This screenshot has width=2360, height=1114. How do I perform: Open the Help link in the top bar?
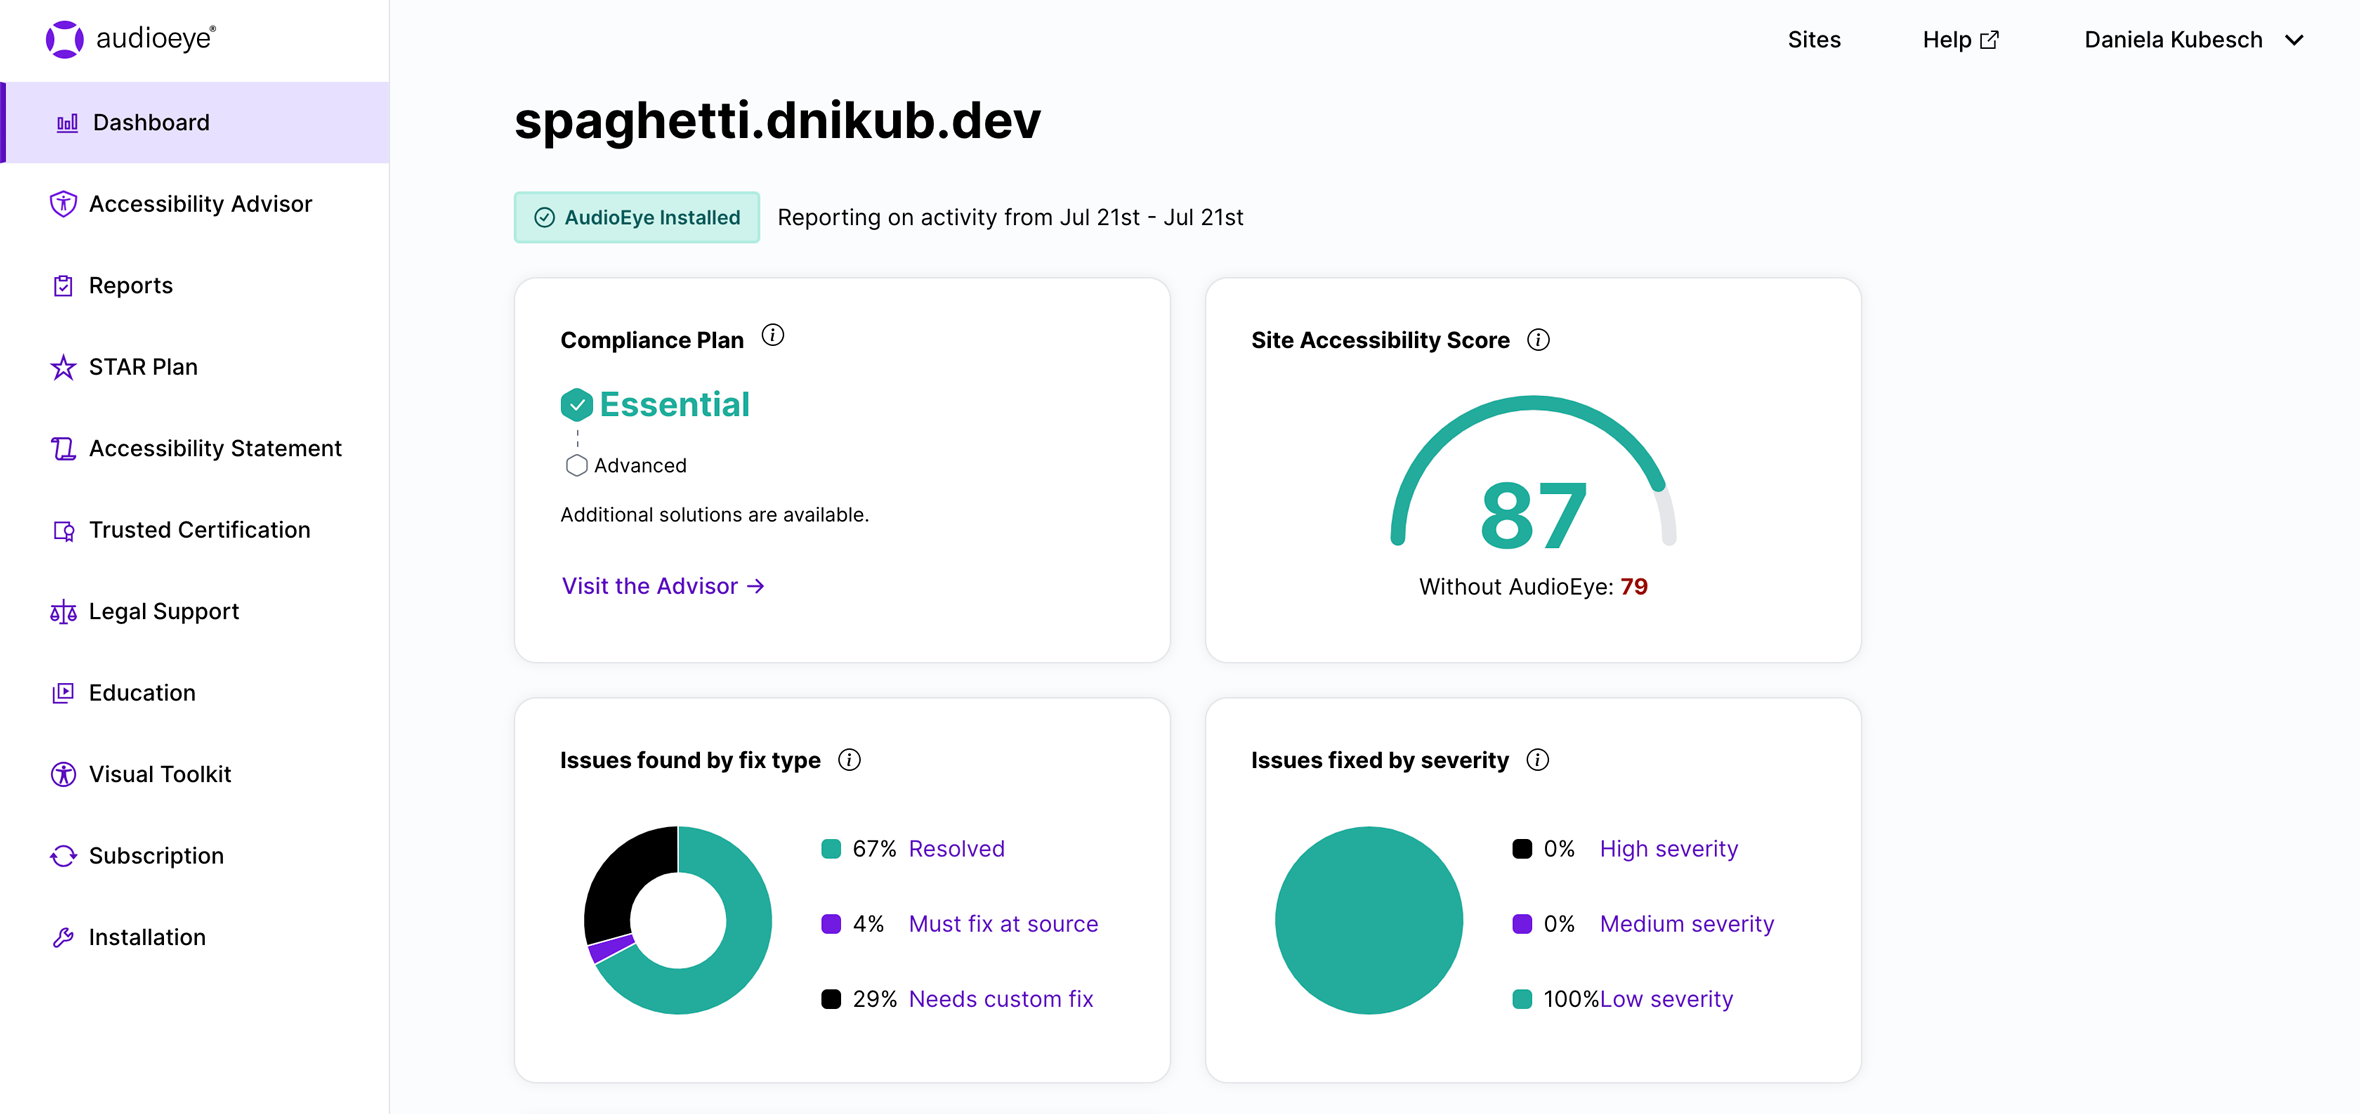1960,40
